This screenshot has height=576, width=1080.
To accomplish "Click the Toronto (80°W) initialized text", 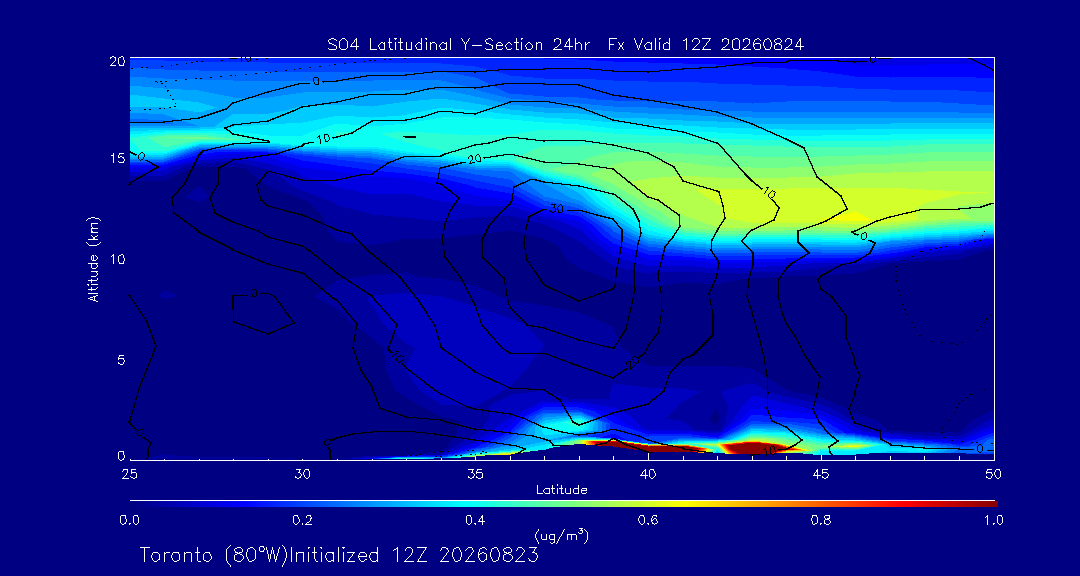I will pyautogui.click(x=339, y=555).
